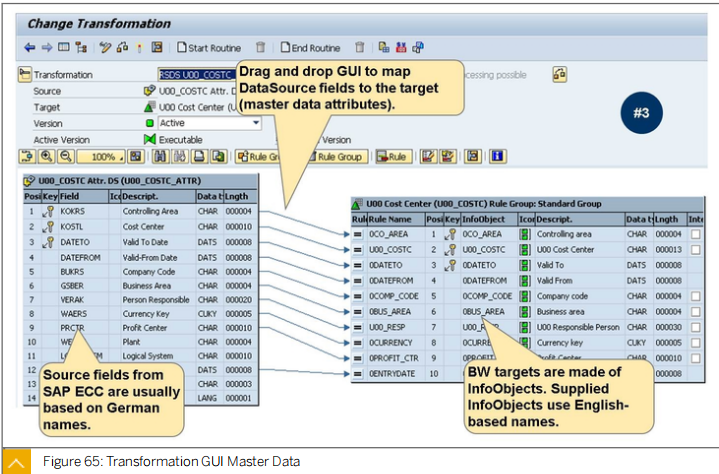The width and height of the screenshot is (719, 474).
Task: Select the DATEFROM source field
Action: pos(80,258)
